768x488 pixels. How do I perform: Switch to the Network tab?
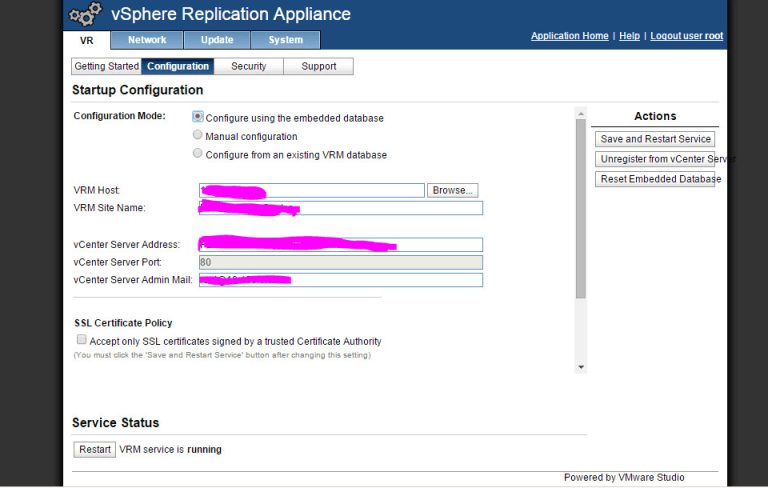147,40
